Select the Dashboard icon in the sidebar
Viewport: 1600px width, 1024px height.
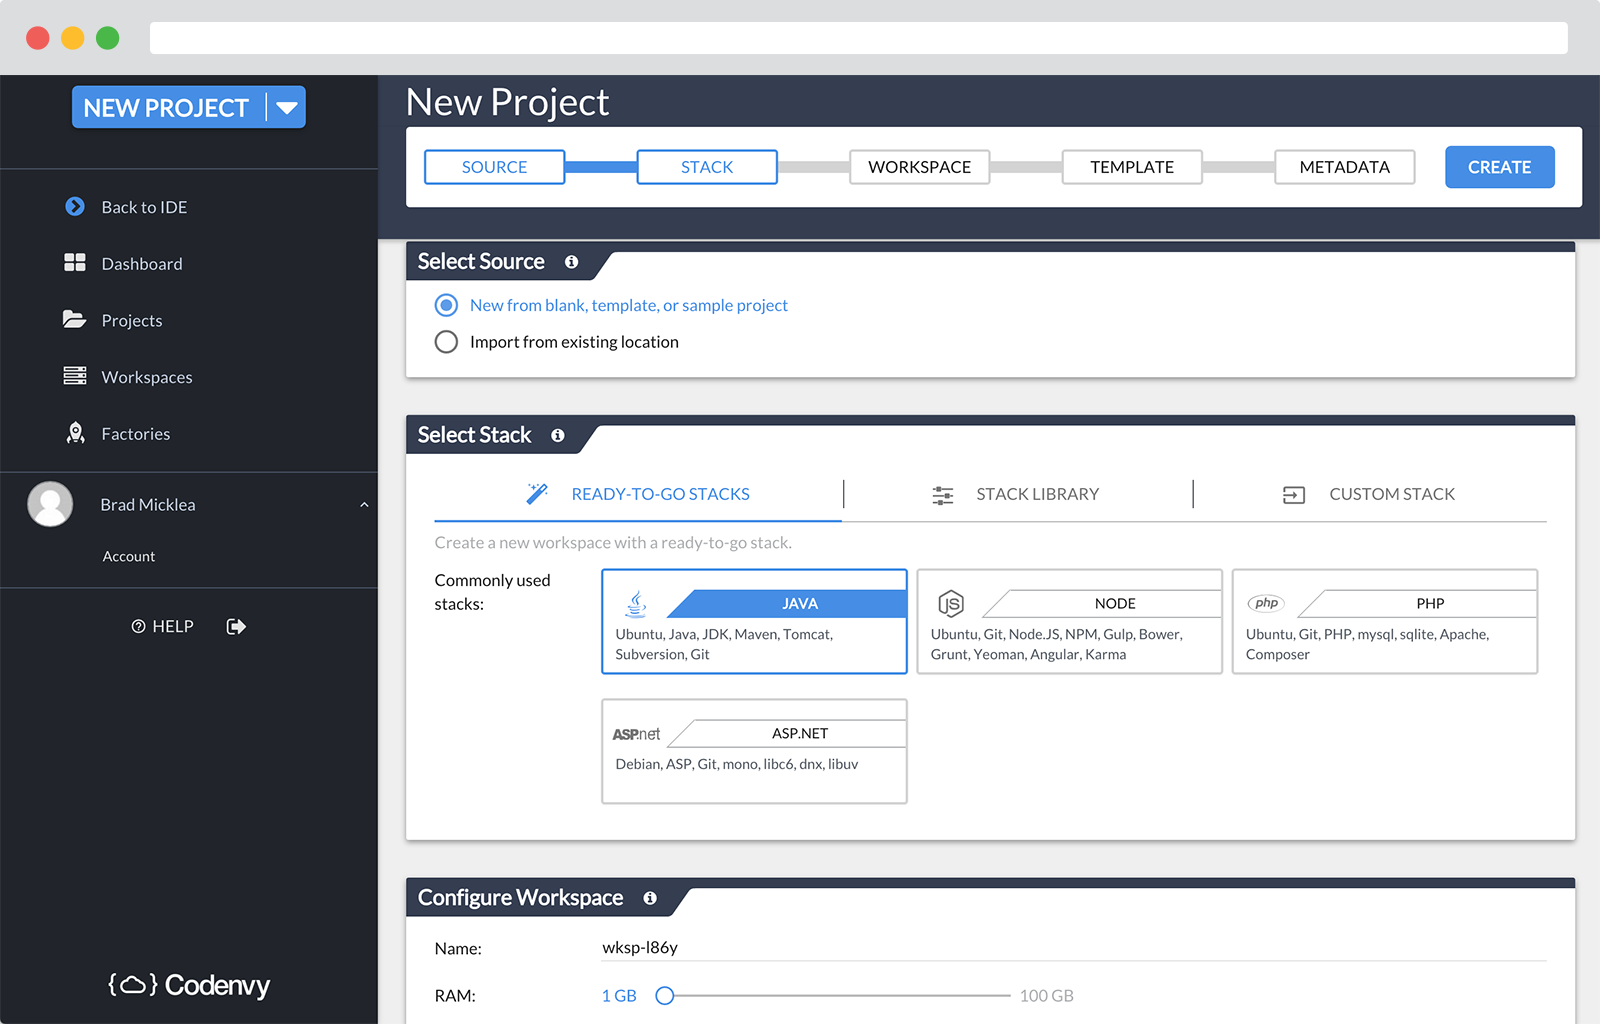[x=75, y=263]
